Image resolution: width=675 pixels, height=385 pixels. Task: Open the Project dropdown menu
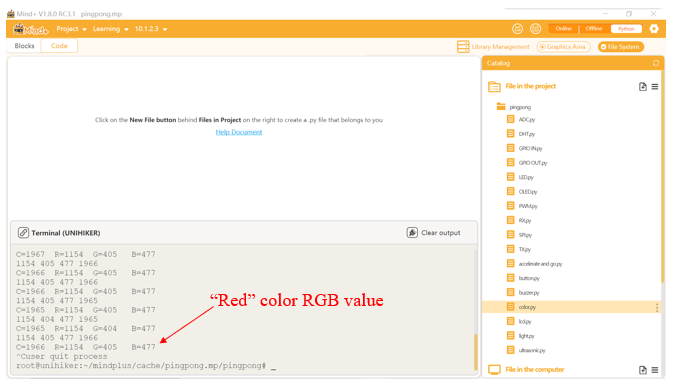click(x=71, y=29)
